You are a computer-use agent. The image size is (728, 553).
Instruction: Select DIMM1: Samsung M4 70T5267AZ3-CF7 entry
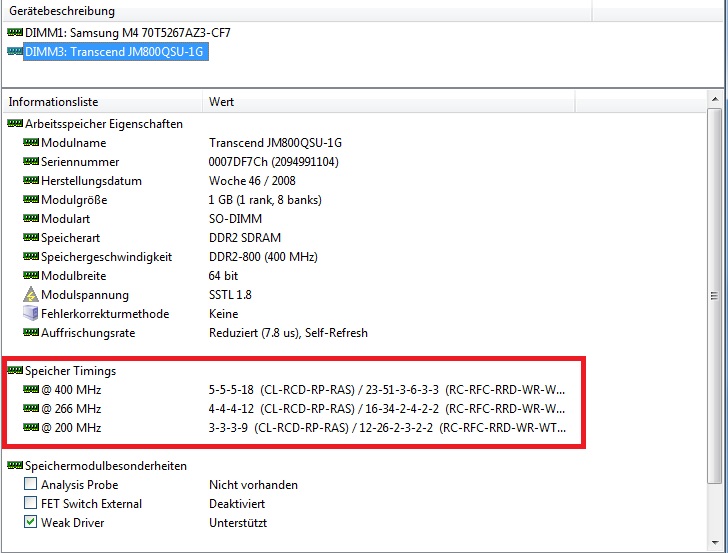[128, 33]
